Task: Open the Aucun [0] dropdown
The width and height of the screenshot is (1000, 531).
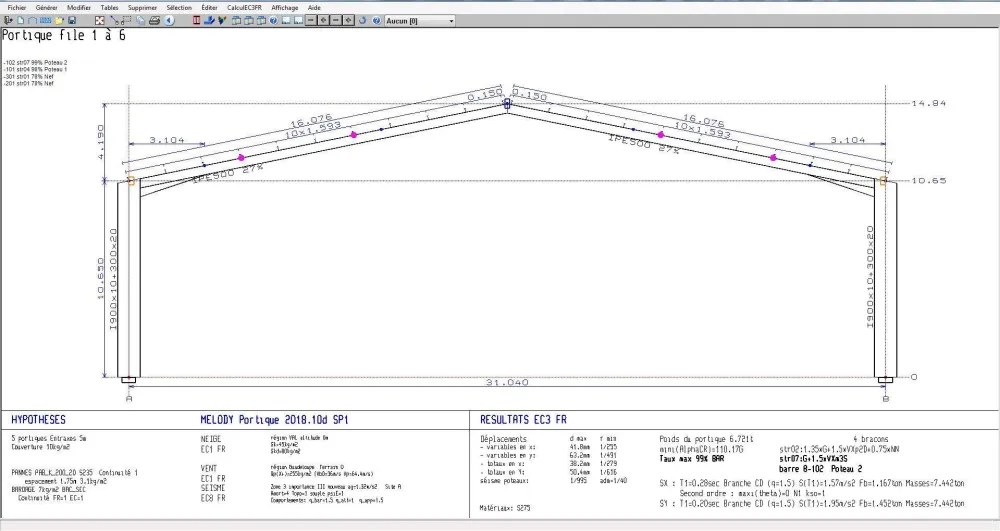Action: (x=420, y=21)
